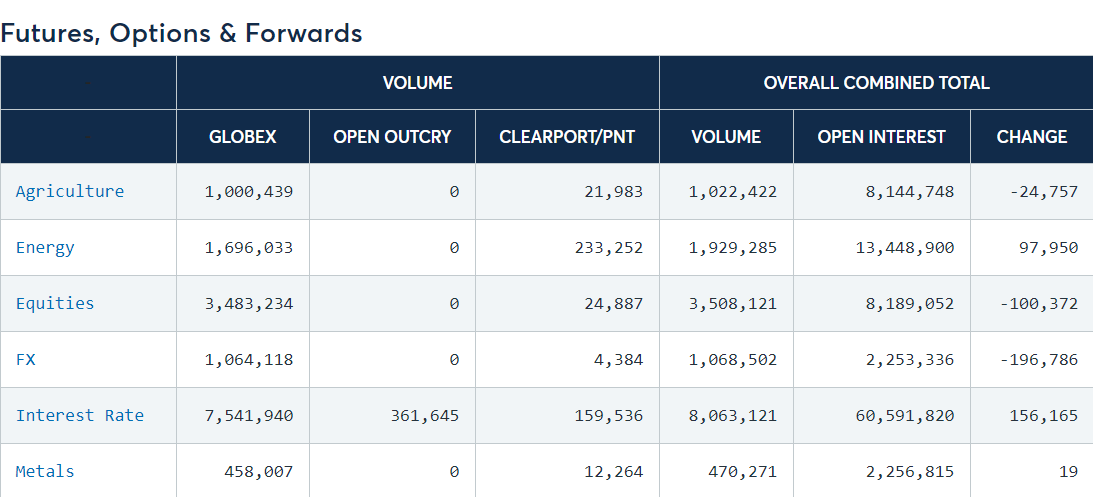Select Interest Rate total volume 8,063,121

point(733,415)
